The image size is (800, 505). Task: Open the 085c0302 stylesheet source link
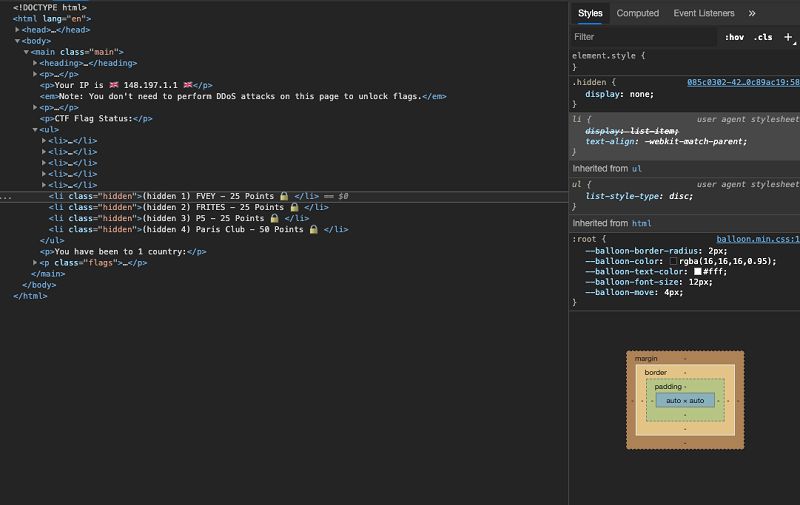coord(742,82)
